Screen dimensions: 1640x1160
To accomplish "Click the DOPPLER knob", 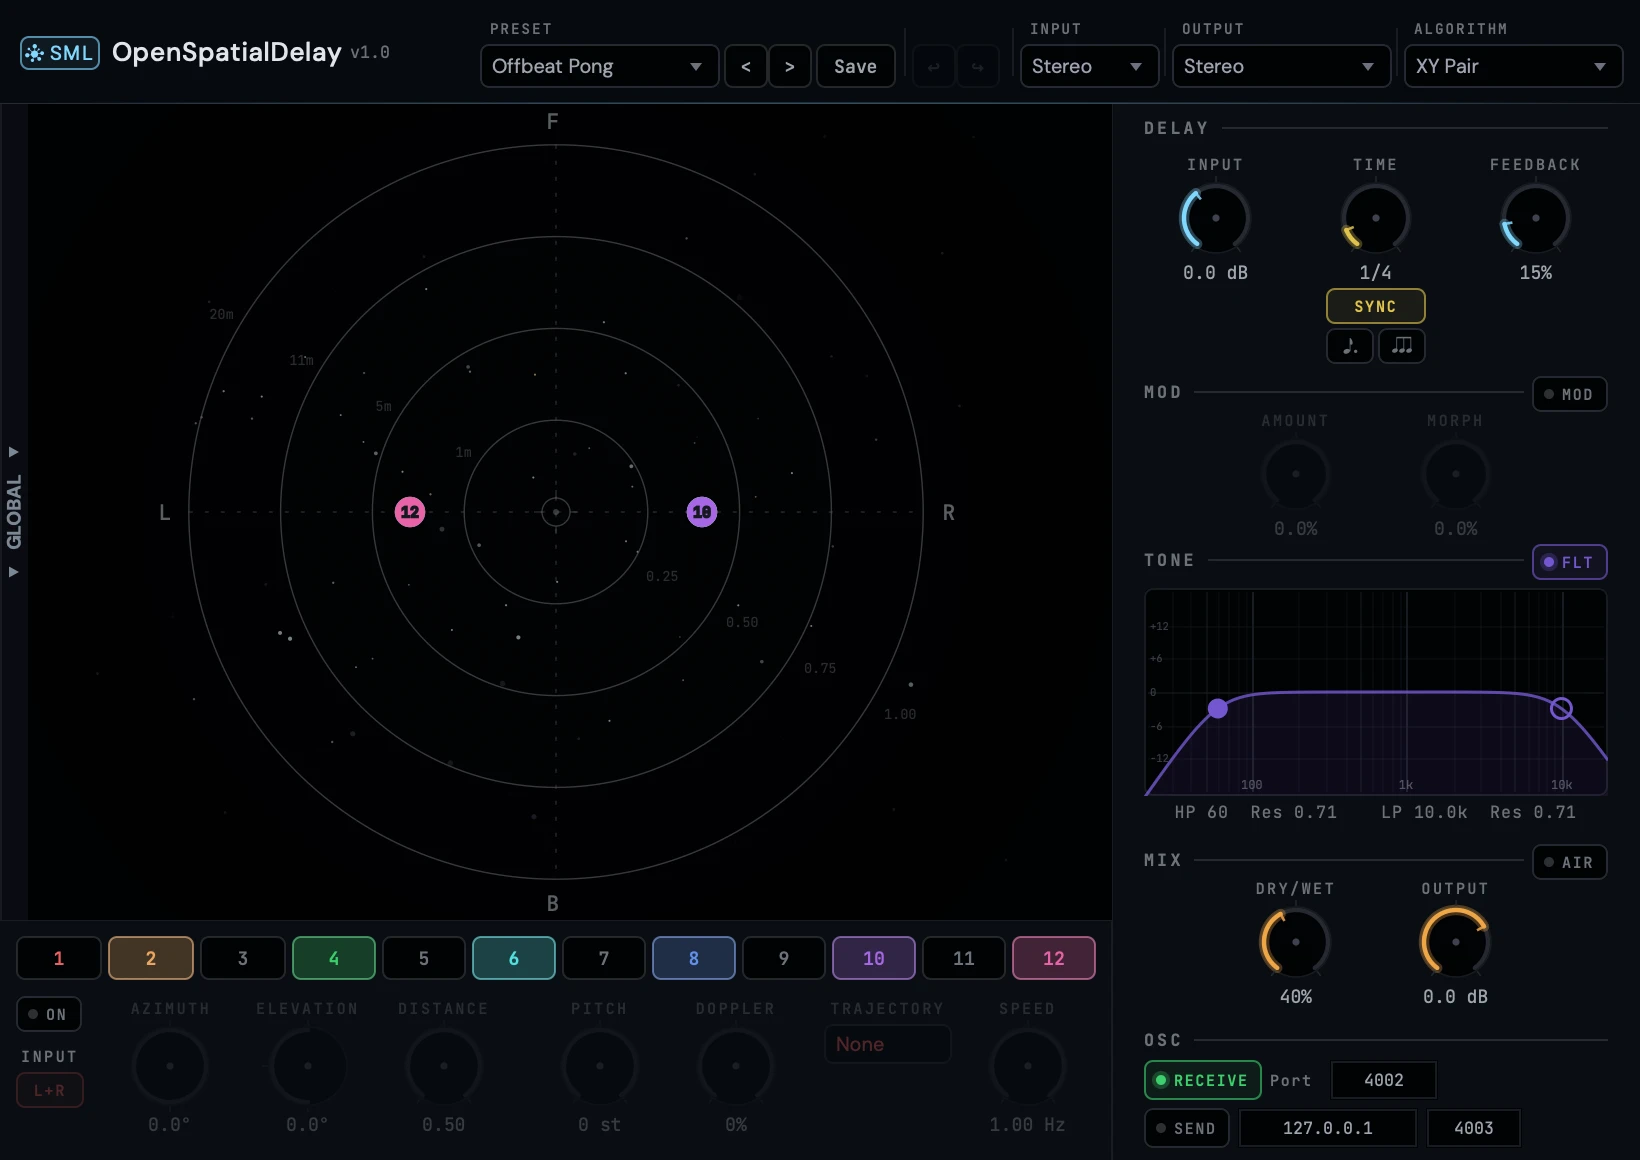I will click(x=736, y=1066).
